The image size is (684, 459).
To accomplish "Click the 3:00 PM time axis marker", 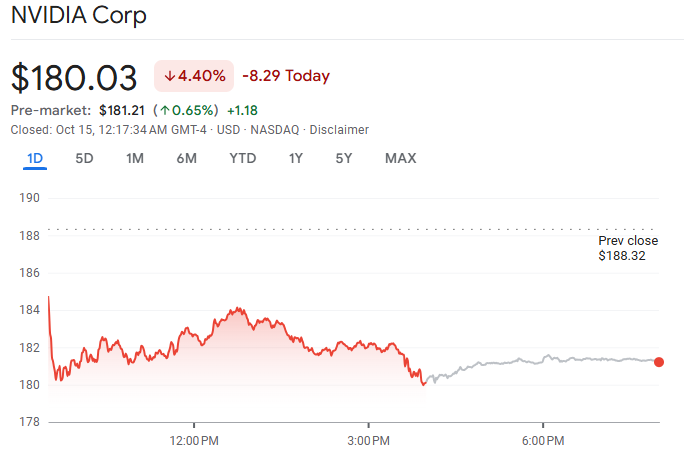I will [x=368, y=440].
